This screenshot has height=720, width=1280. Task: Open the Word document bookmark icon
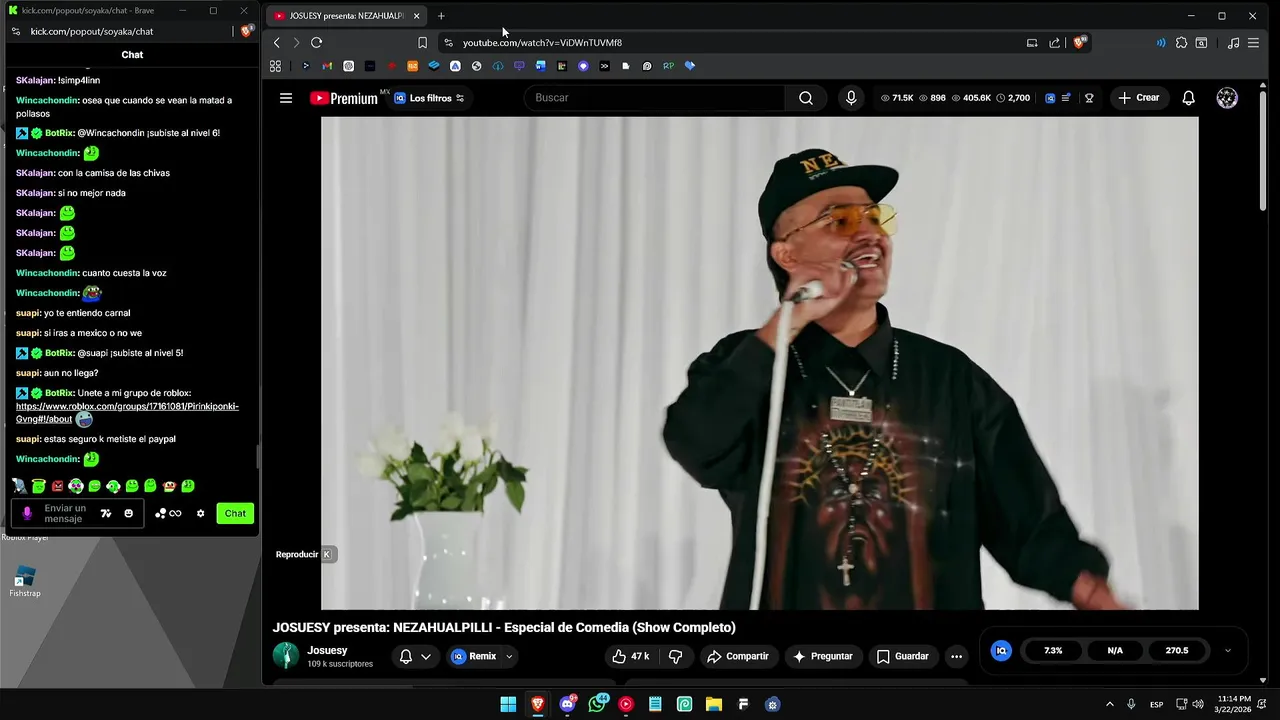click(540, 66)
